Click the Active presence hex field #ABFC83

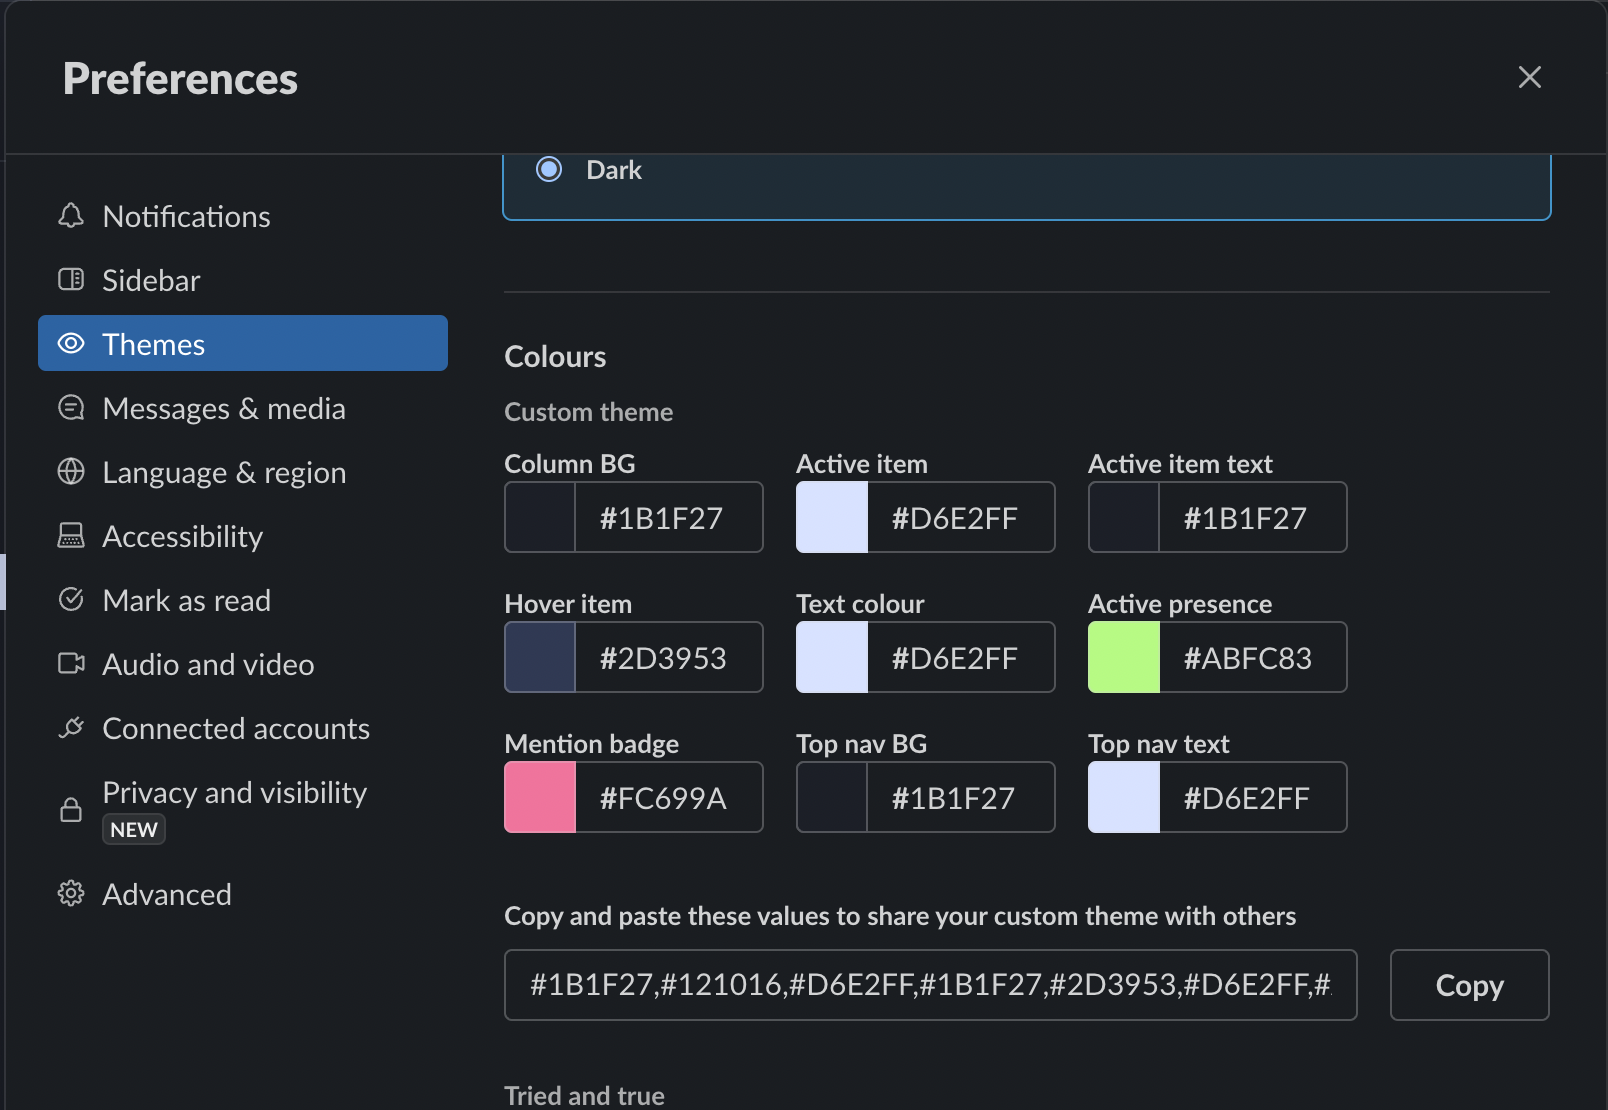click(1253, 657)
